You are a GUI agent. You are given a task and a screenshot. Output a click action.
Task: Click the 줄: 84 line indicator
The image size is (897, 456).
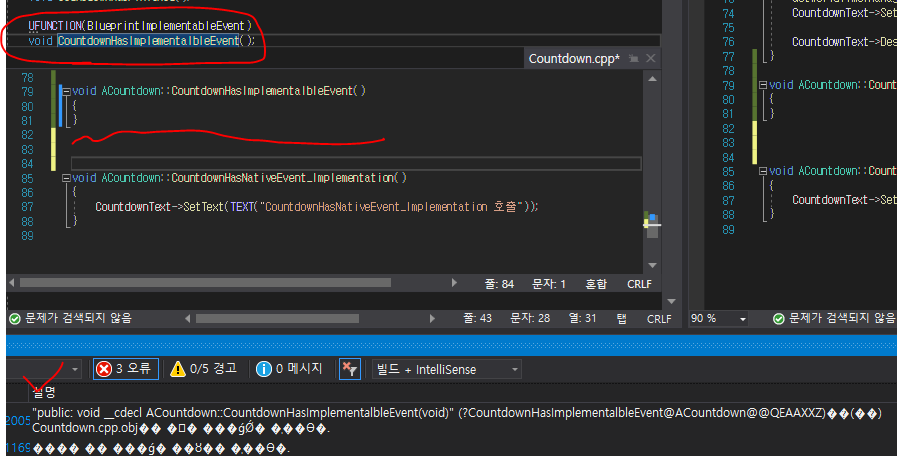point(499,284)
